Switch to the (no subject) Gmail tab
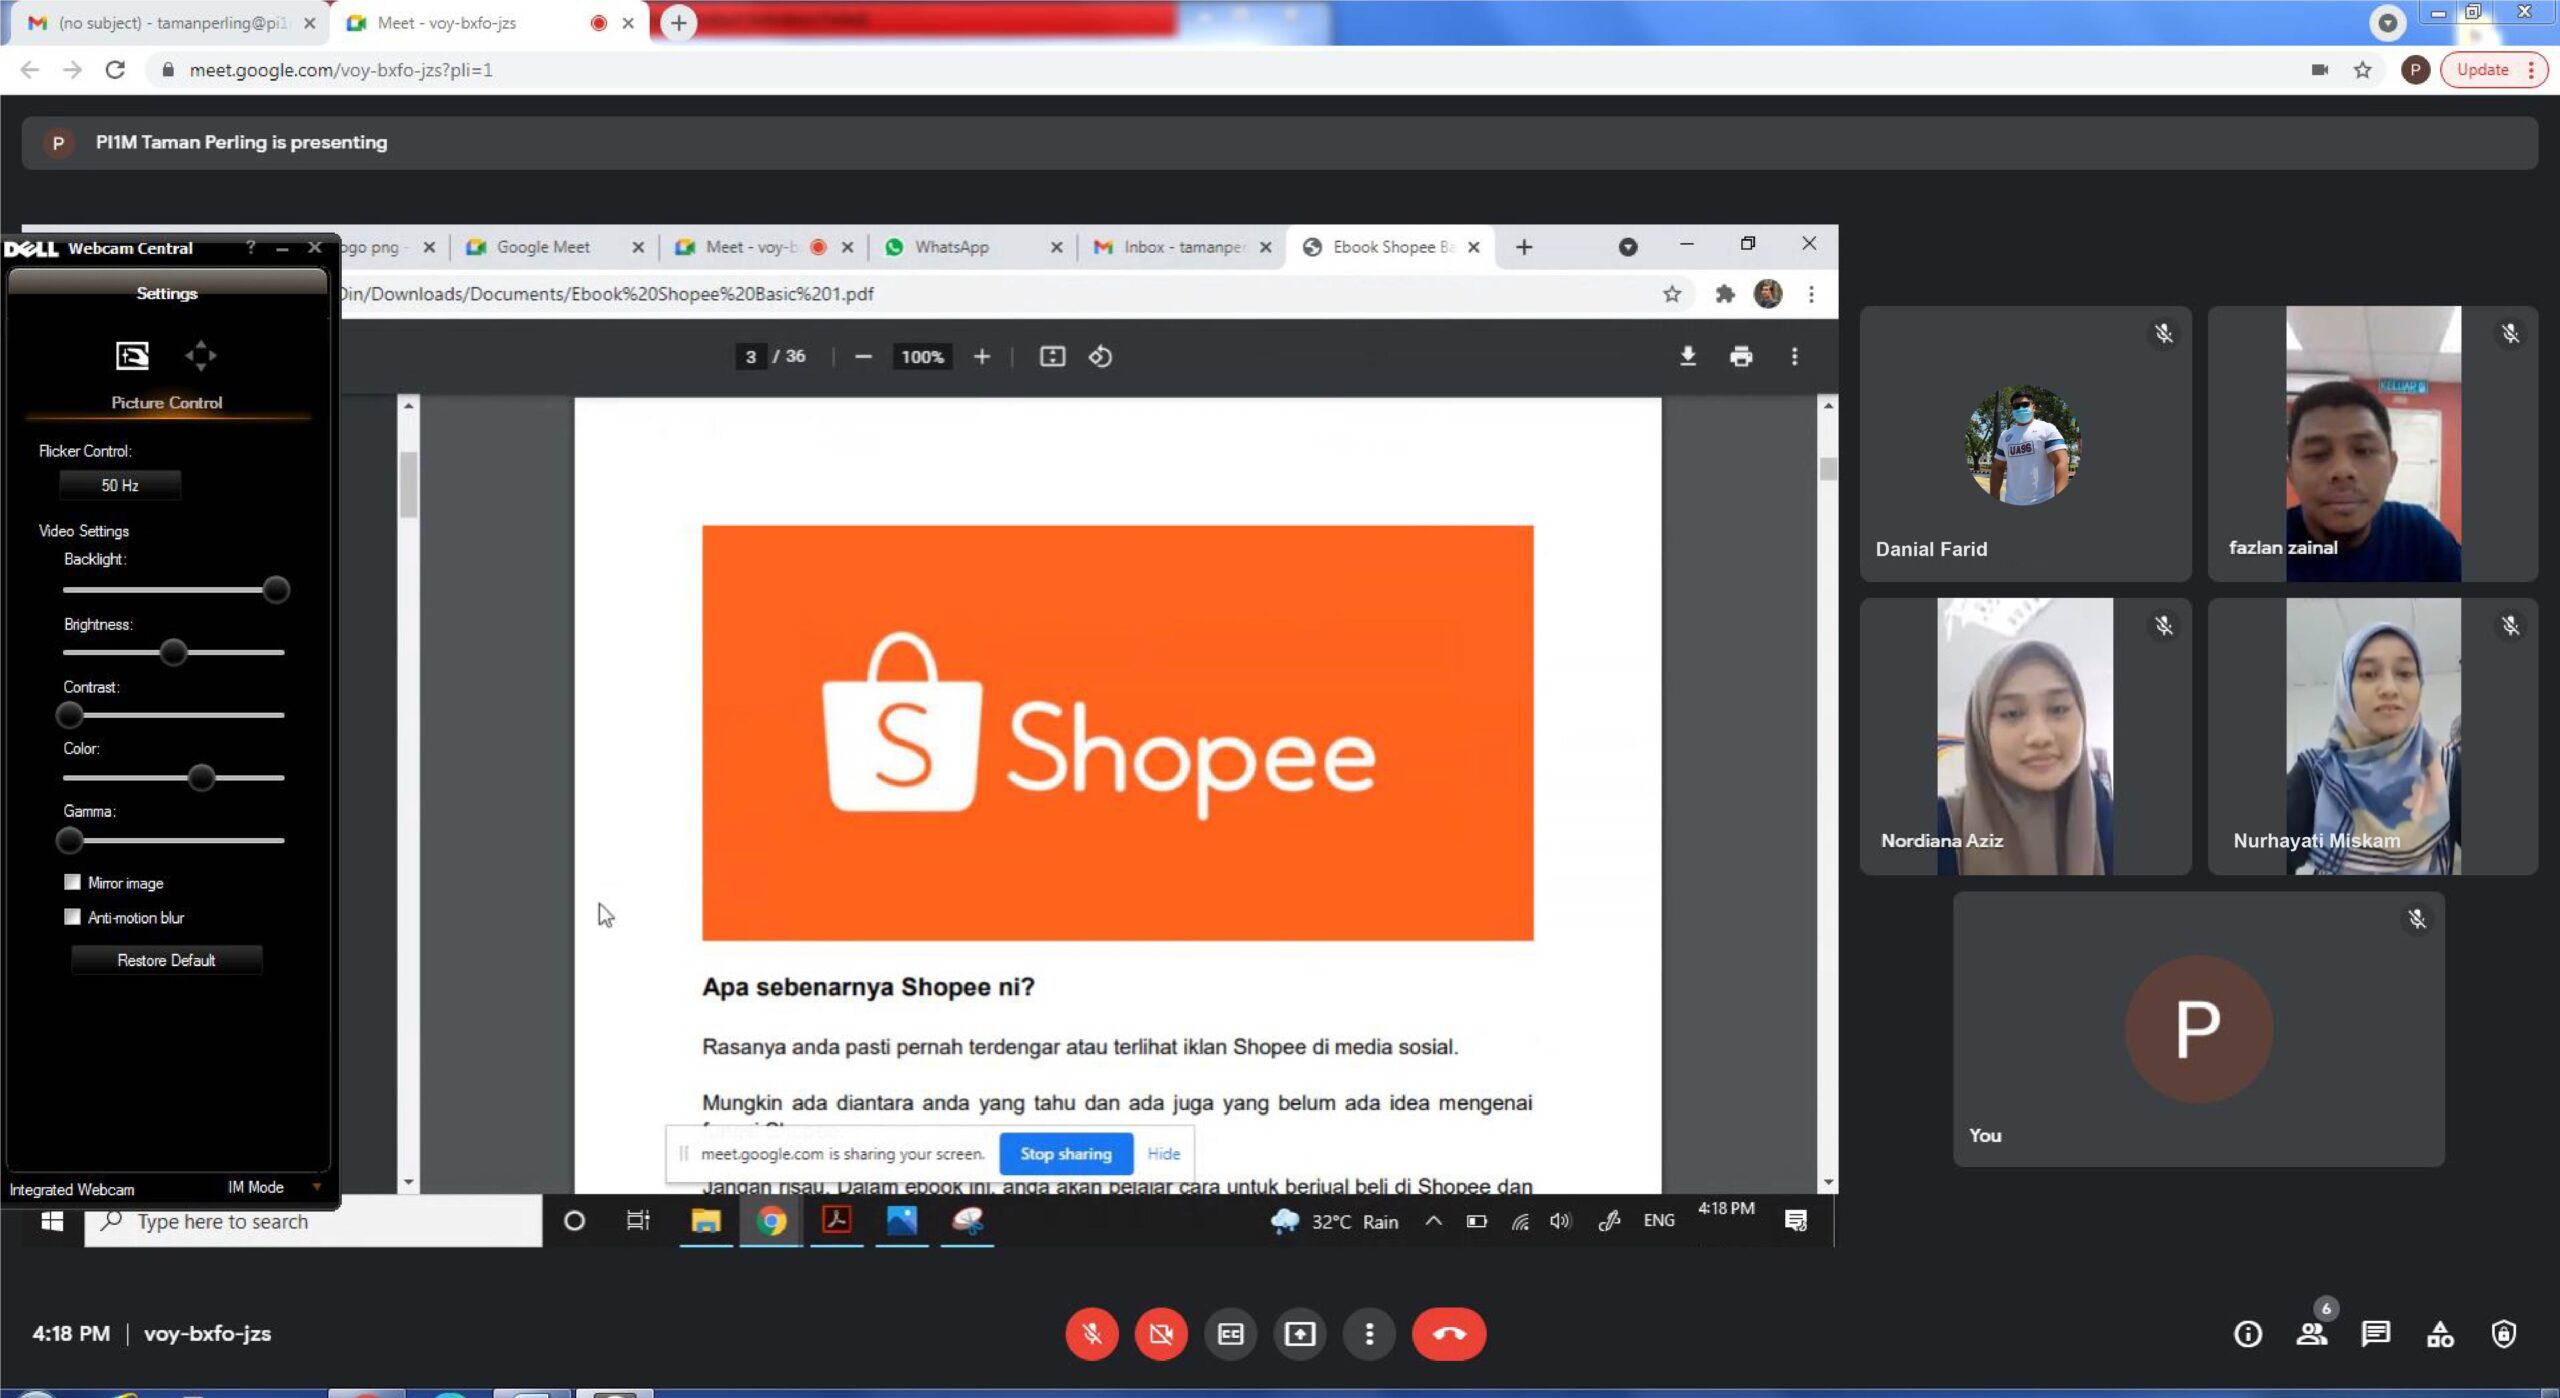 (x=170, y=22)
